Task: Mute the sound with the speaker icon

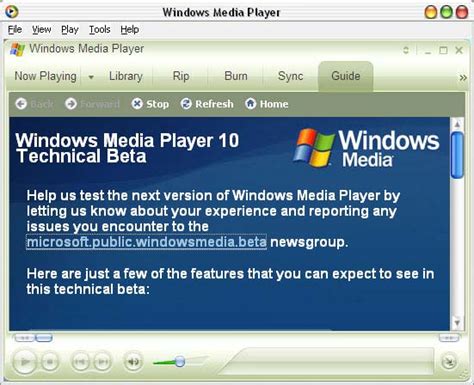Action: point(133,361)
